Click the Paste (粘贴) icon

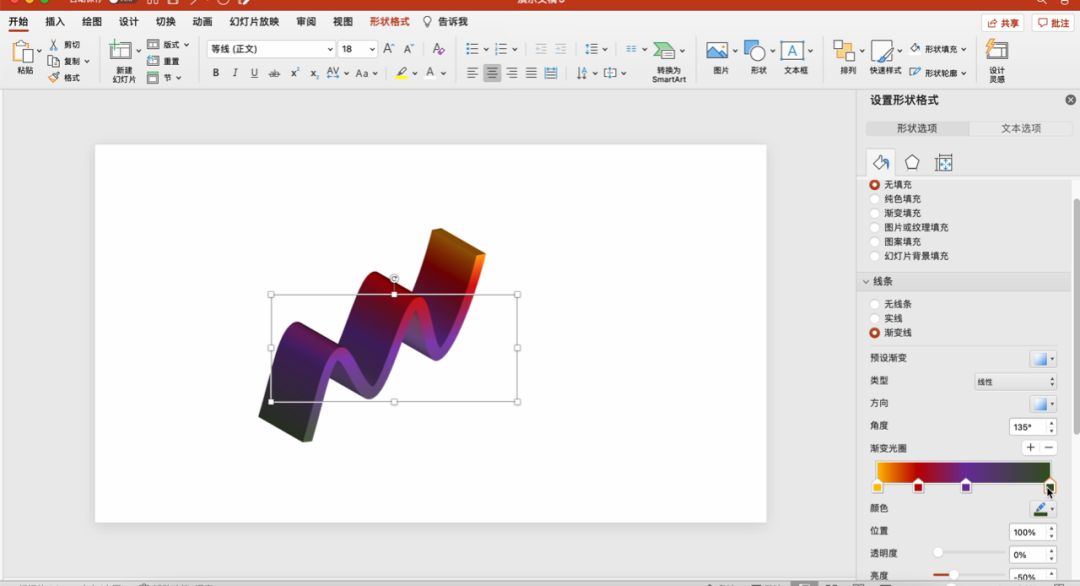(x=23, y=52)
